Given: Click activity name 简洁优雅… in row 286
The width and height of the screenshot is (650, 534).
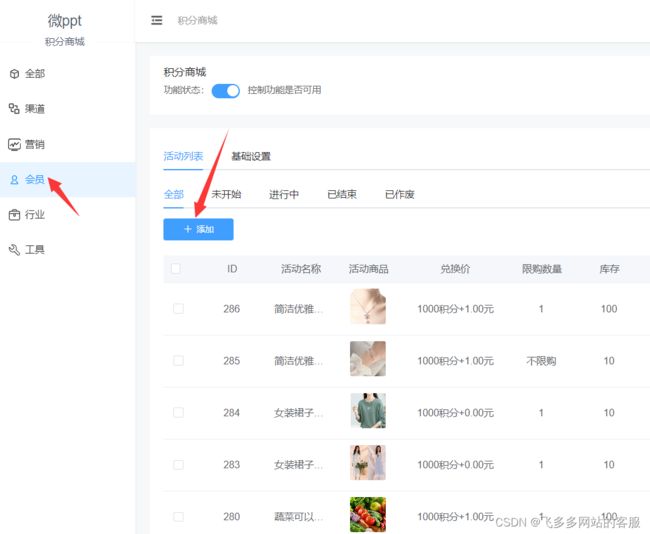Looking at the screenshot, I should click(x=298, y=309).
